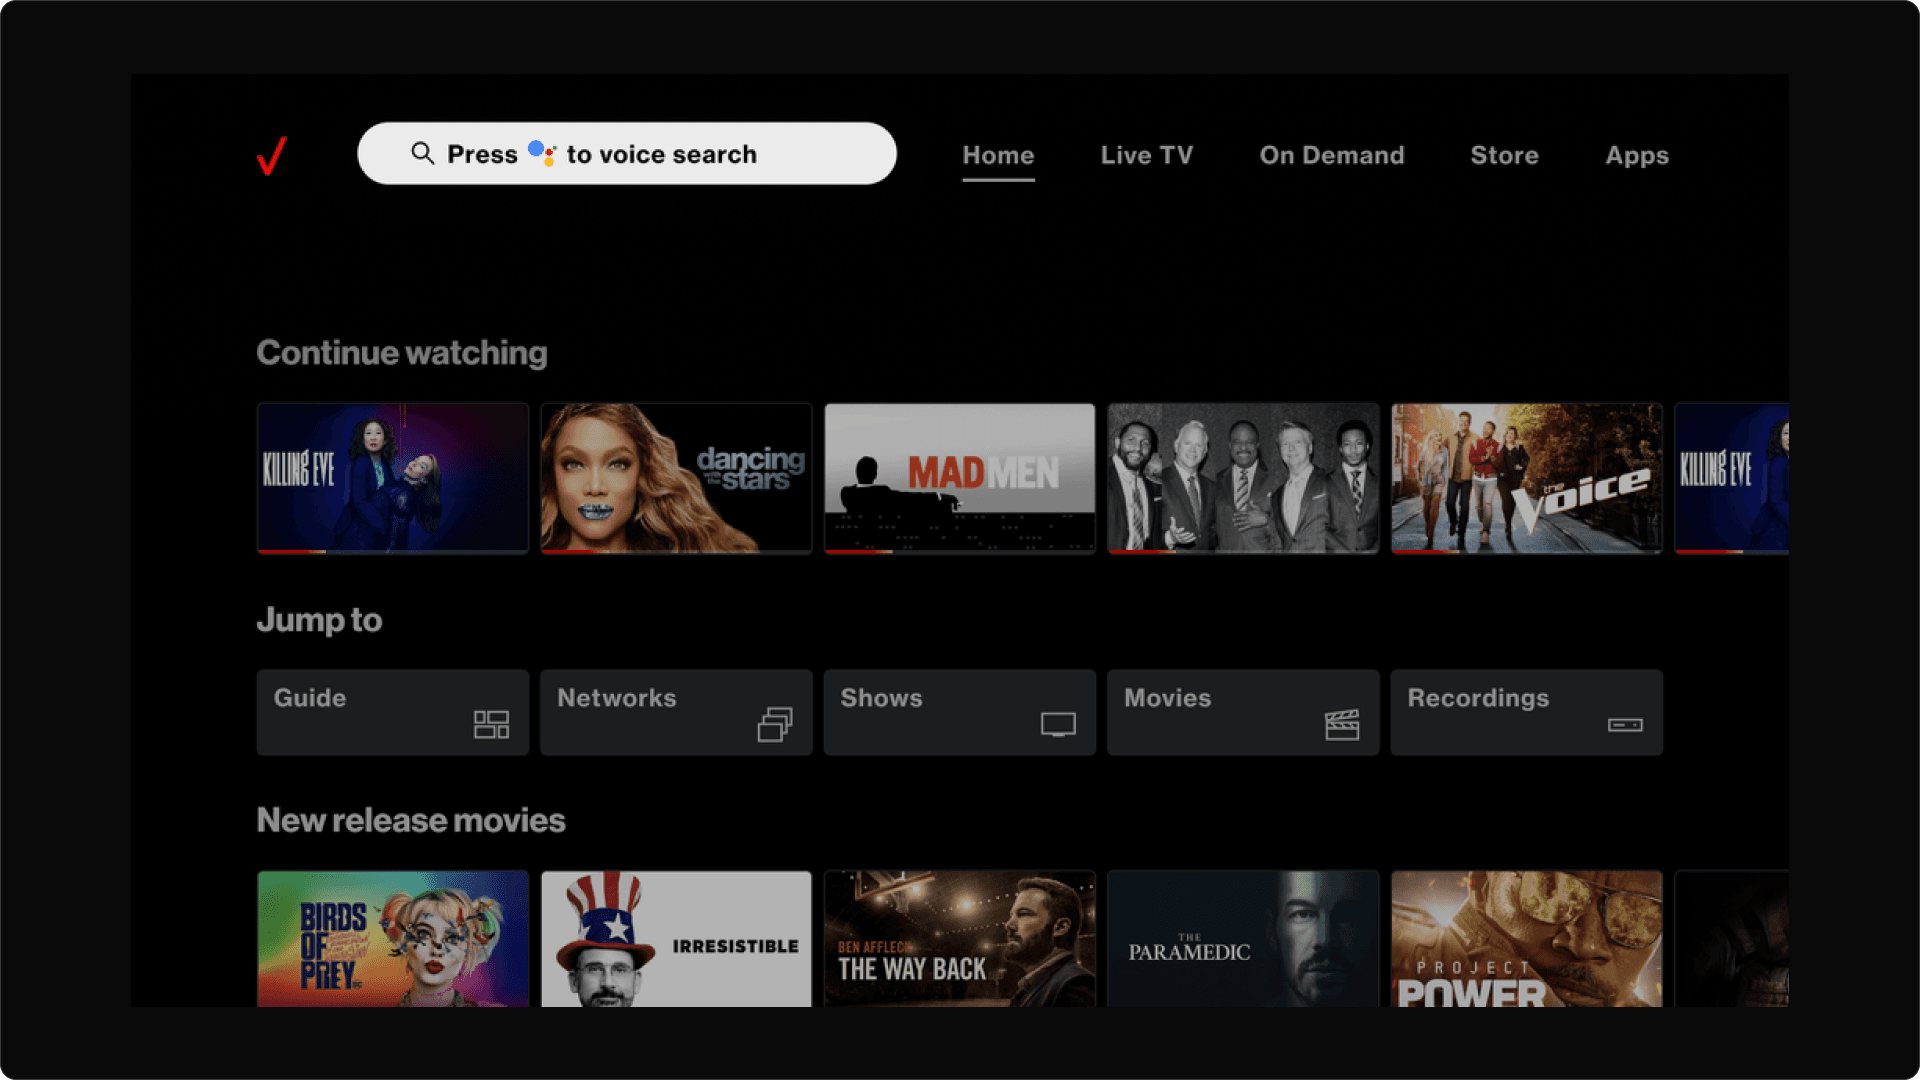Select the Irresistible movie poster
This screenshot has width=1920, height=1080.
point(676,939)
